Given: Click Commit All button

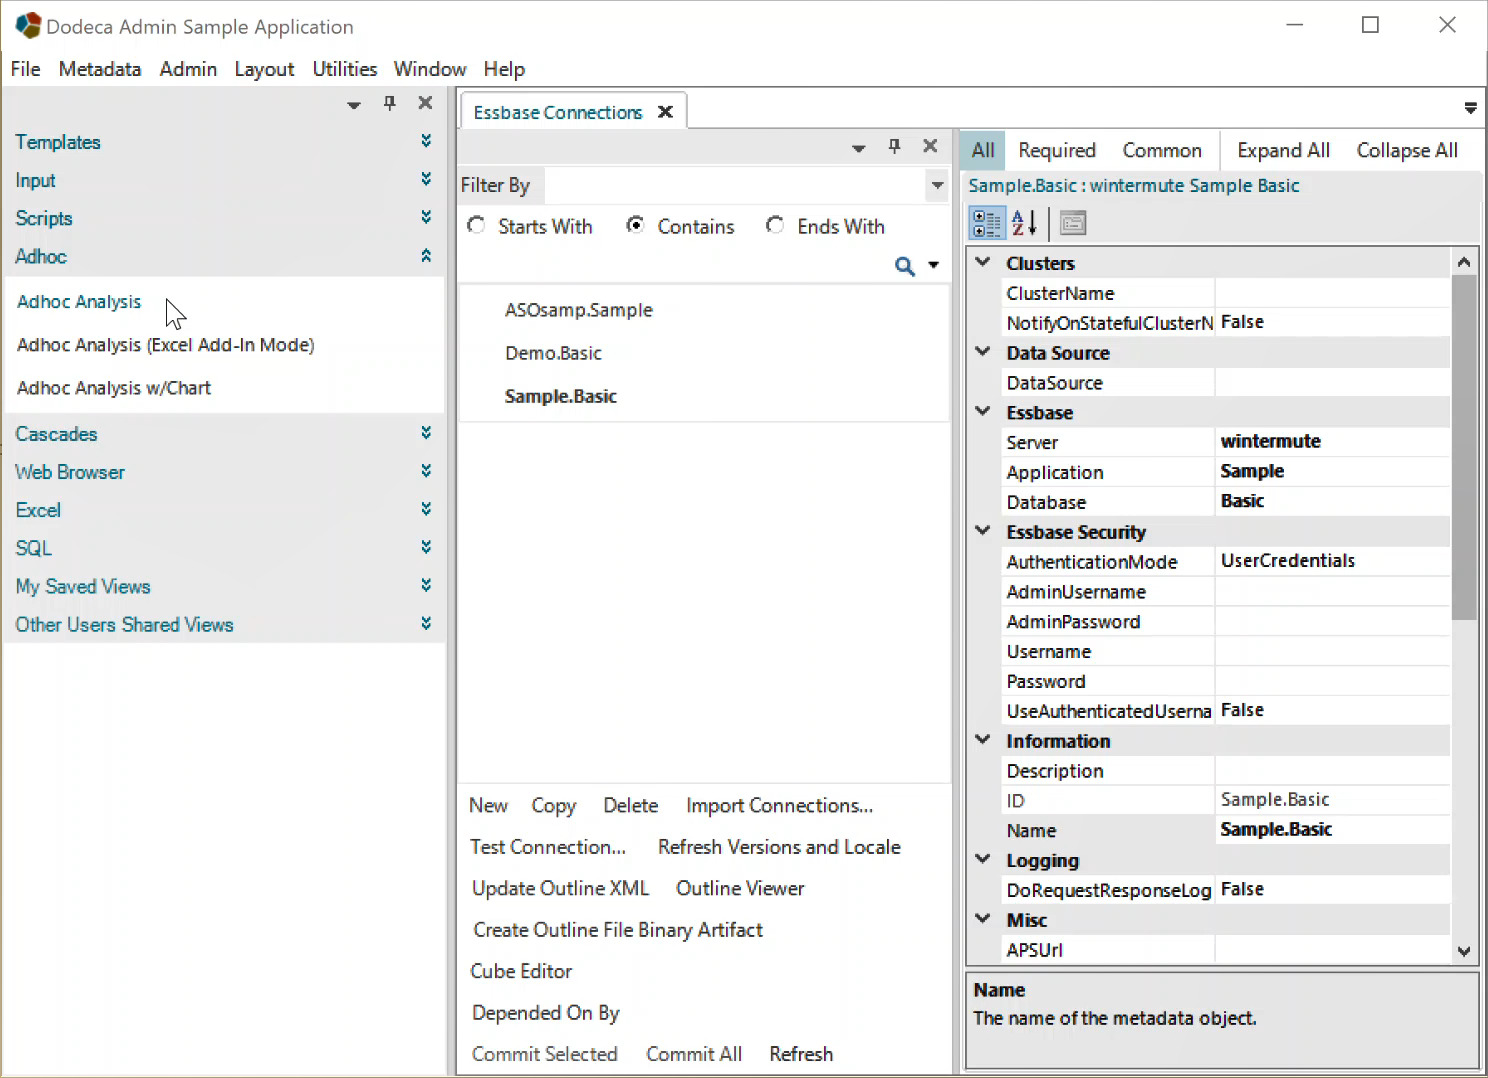Looking at the screenshot, I should coord(694,1054).
